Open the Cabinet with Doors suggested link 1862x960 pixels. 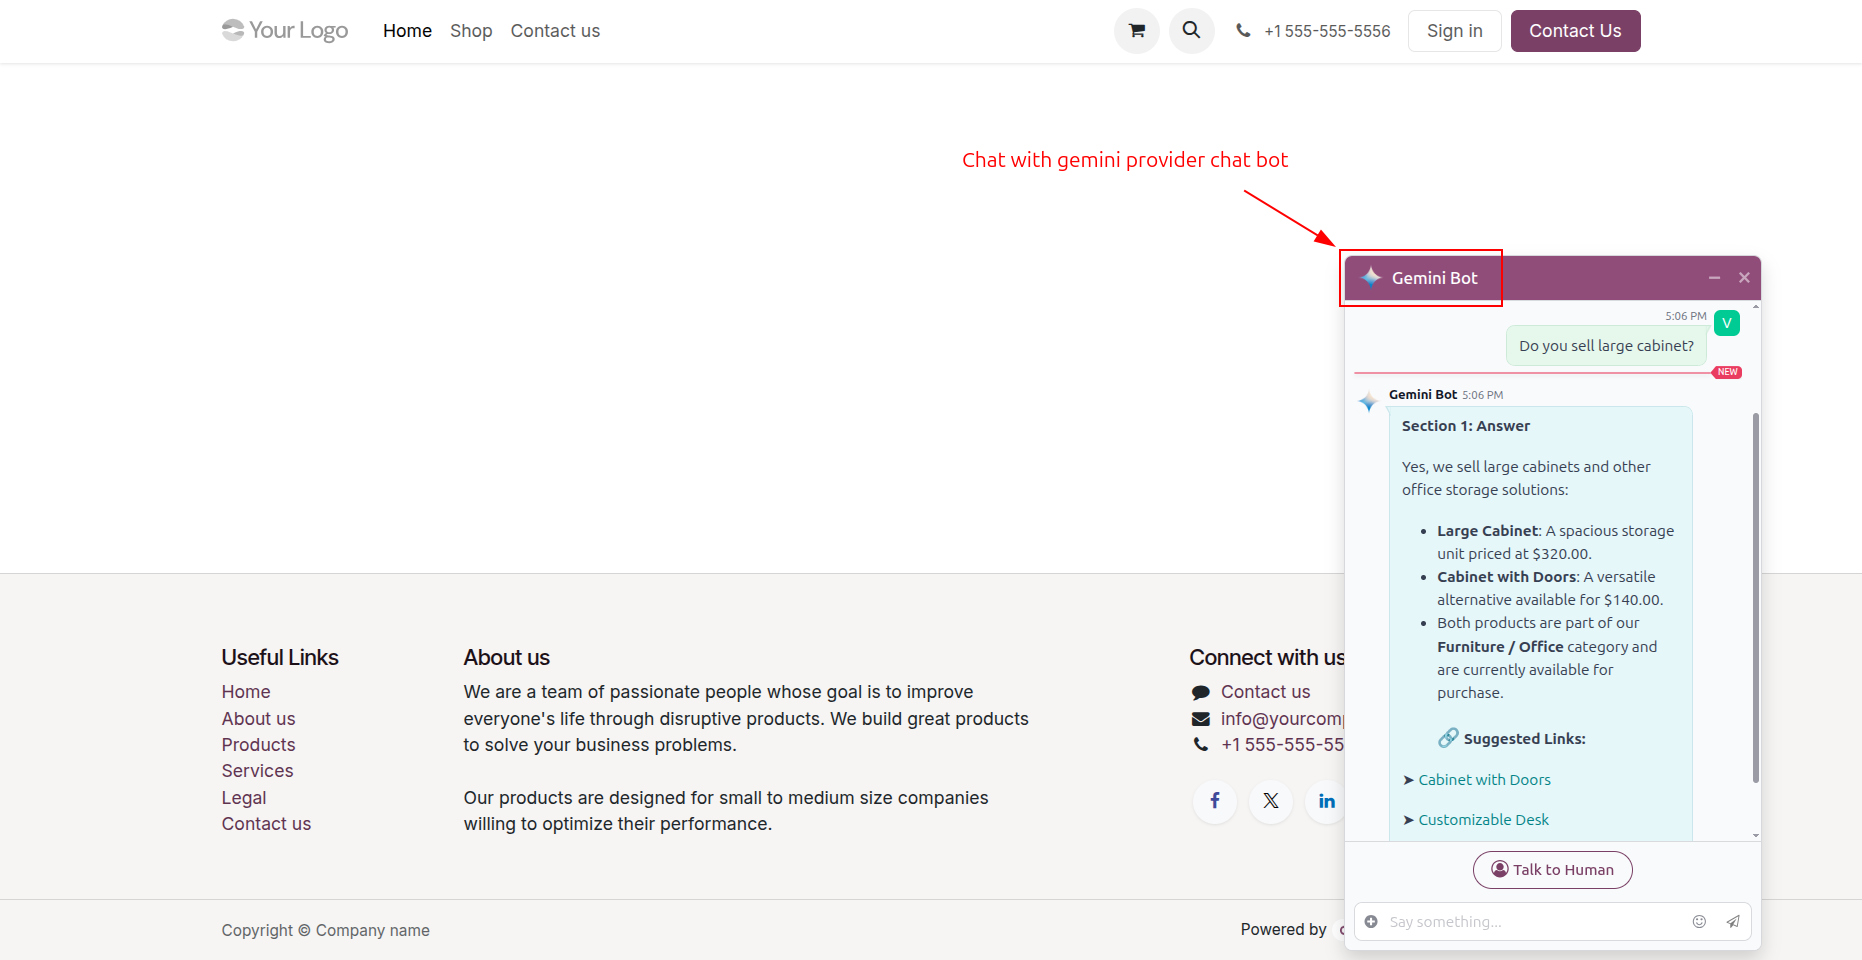tap(1484, 780)
